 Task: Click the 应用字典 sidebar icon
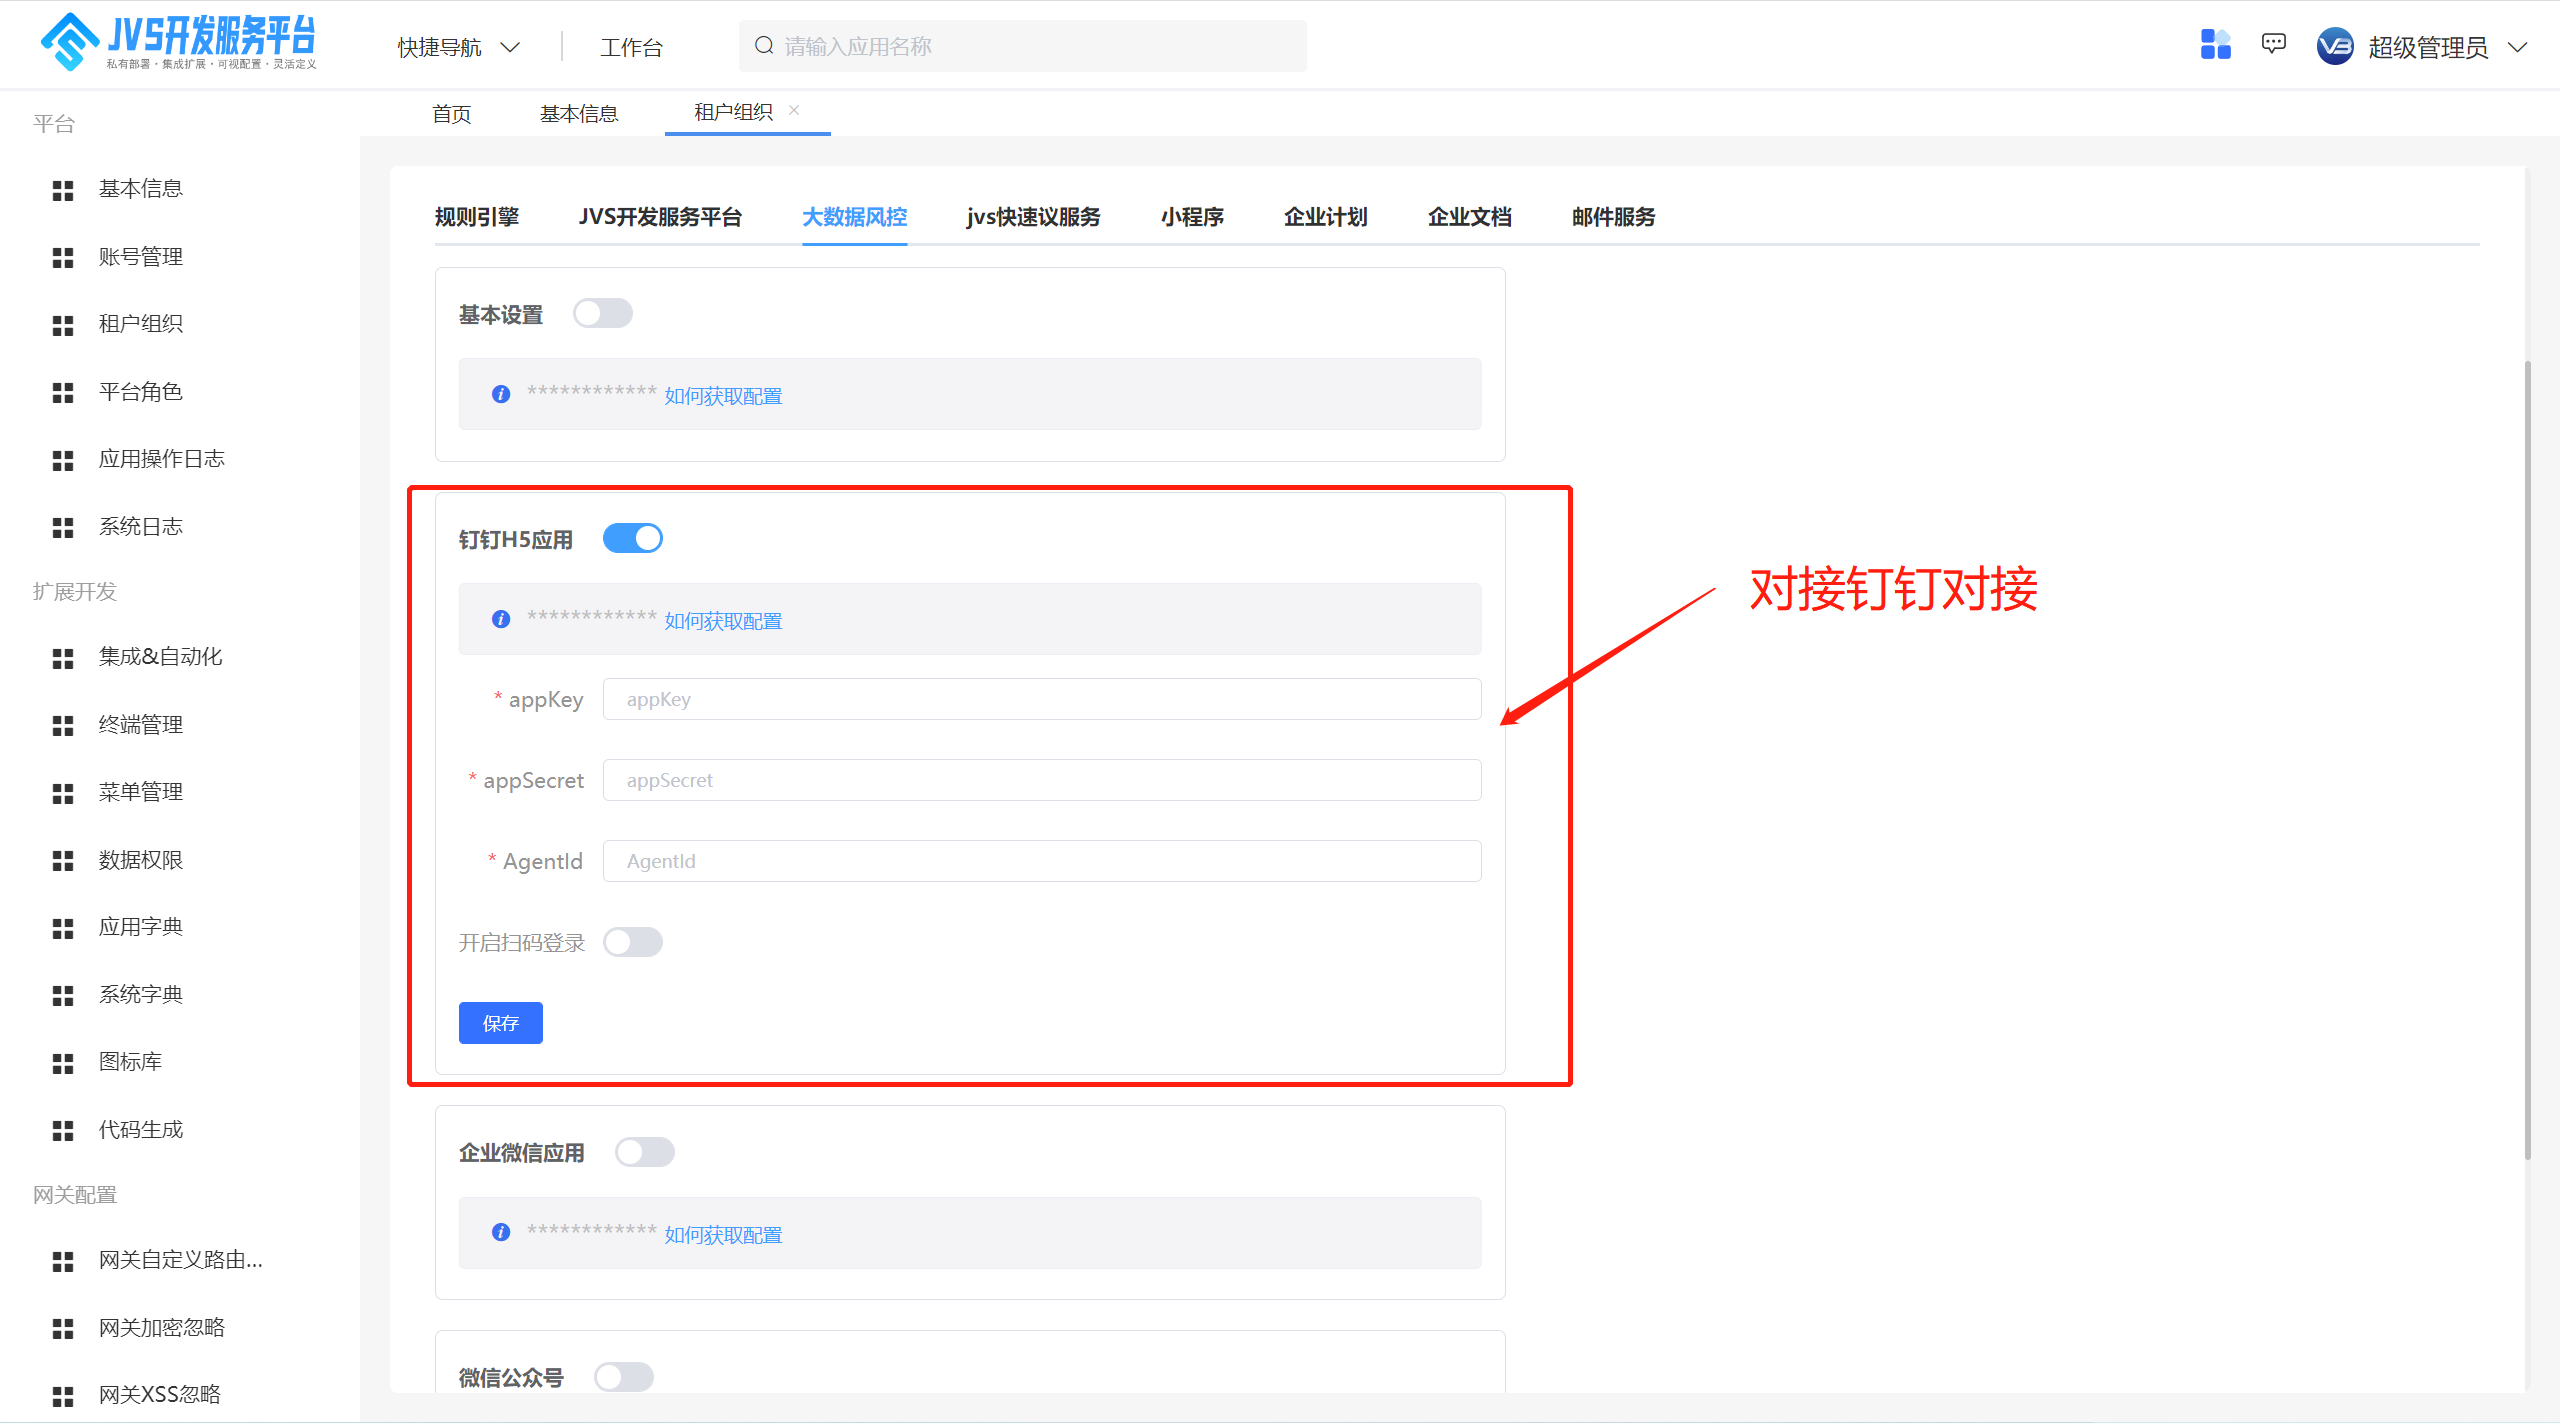63,928
